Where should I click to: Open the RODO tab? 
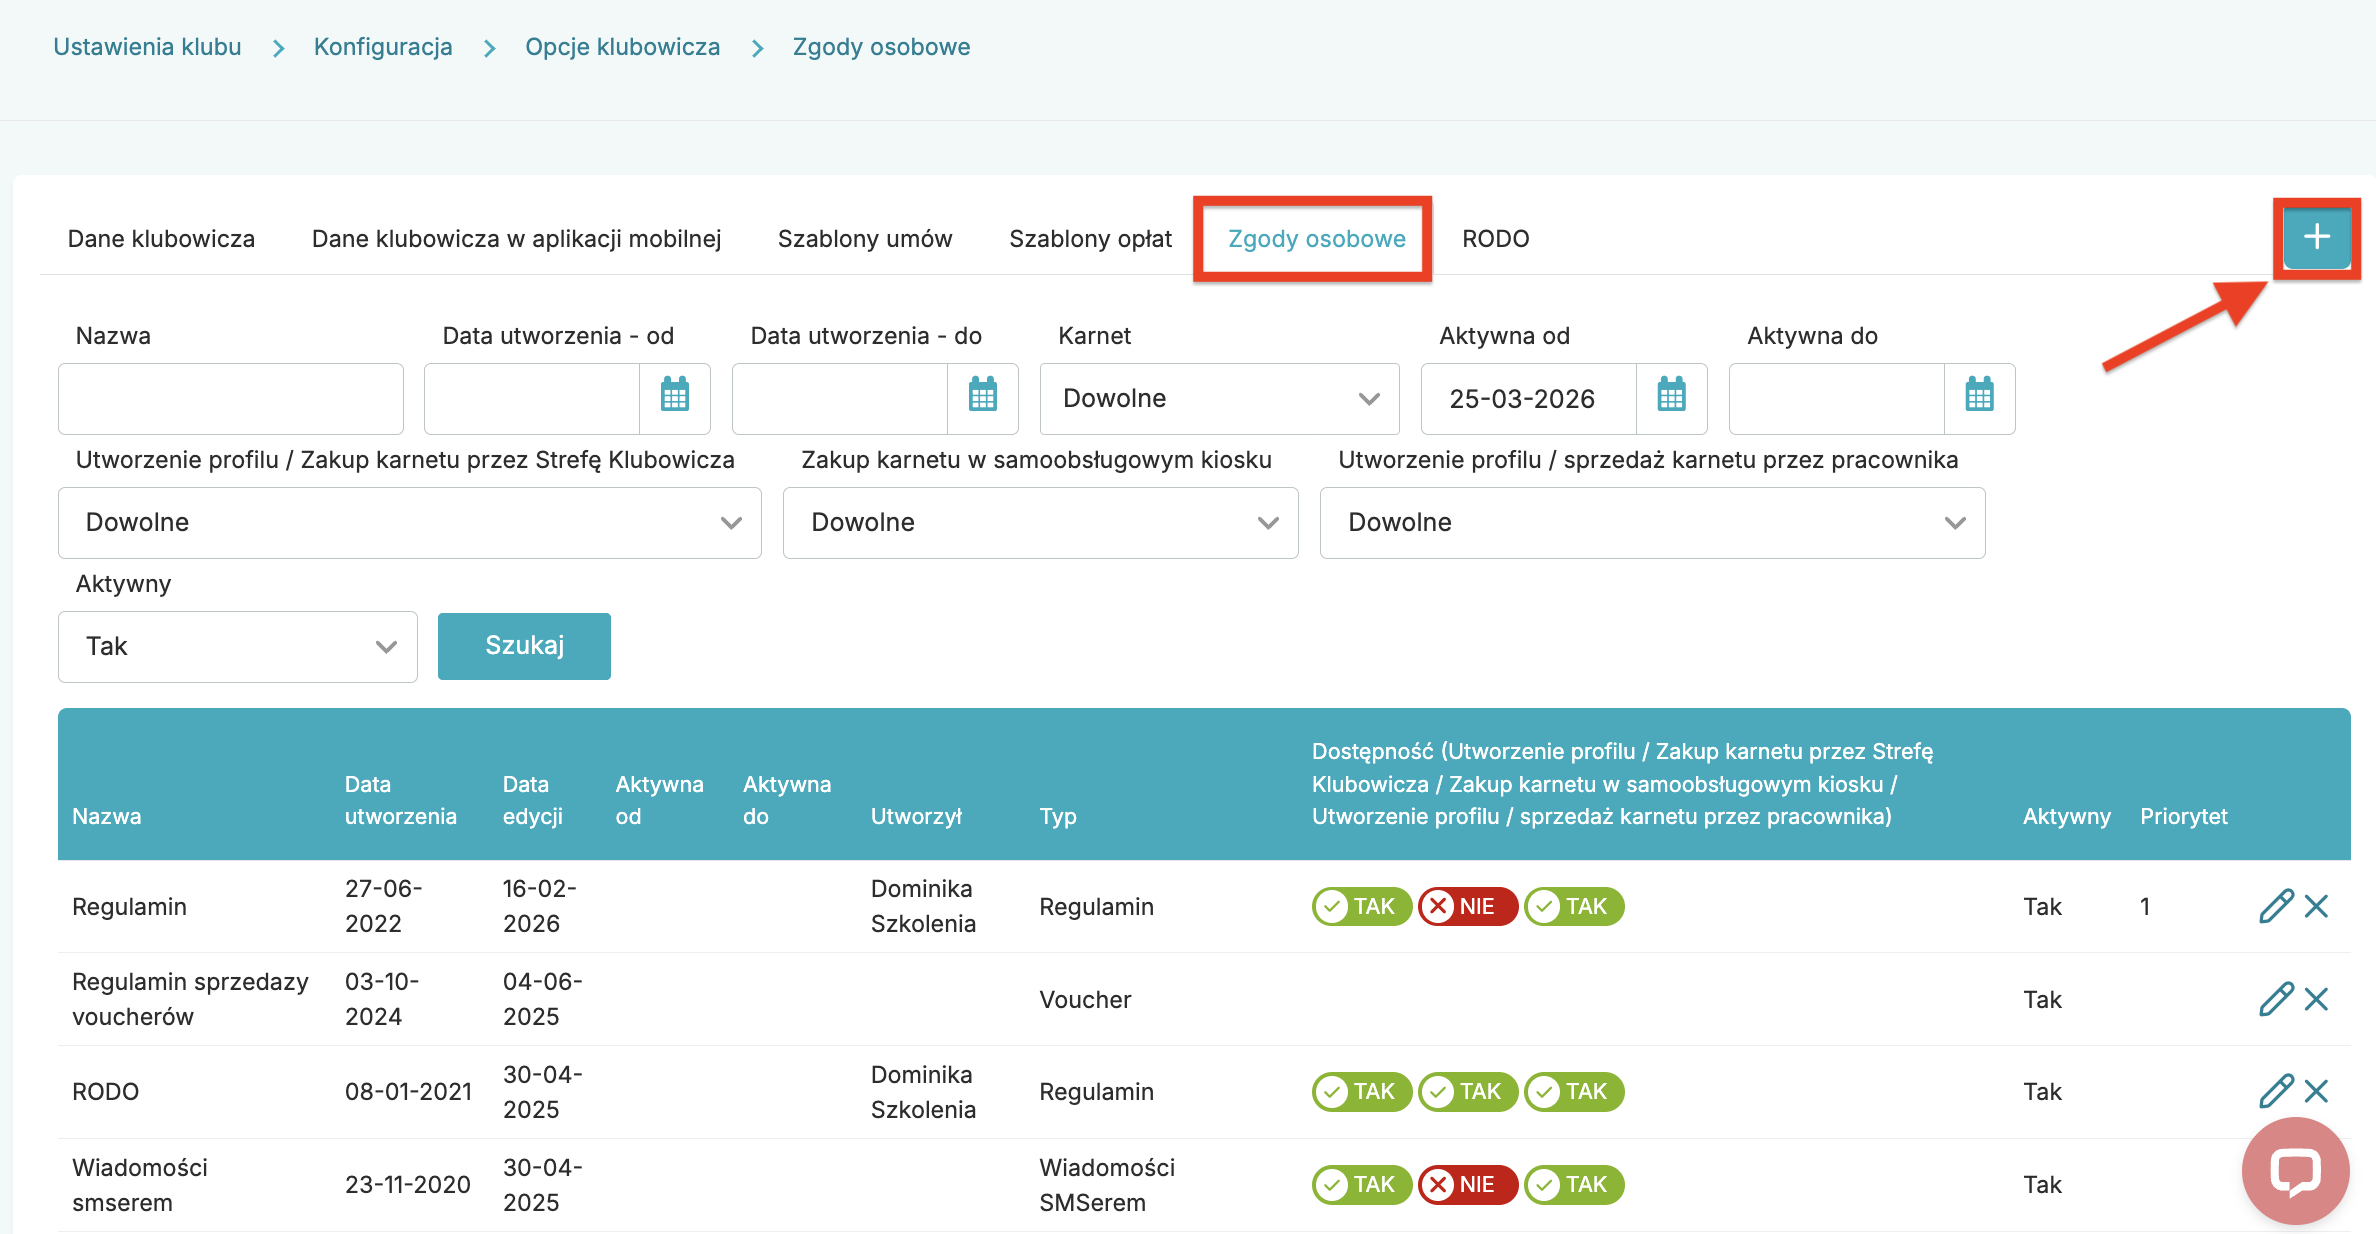(1495, 239)
